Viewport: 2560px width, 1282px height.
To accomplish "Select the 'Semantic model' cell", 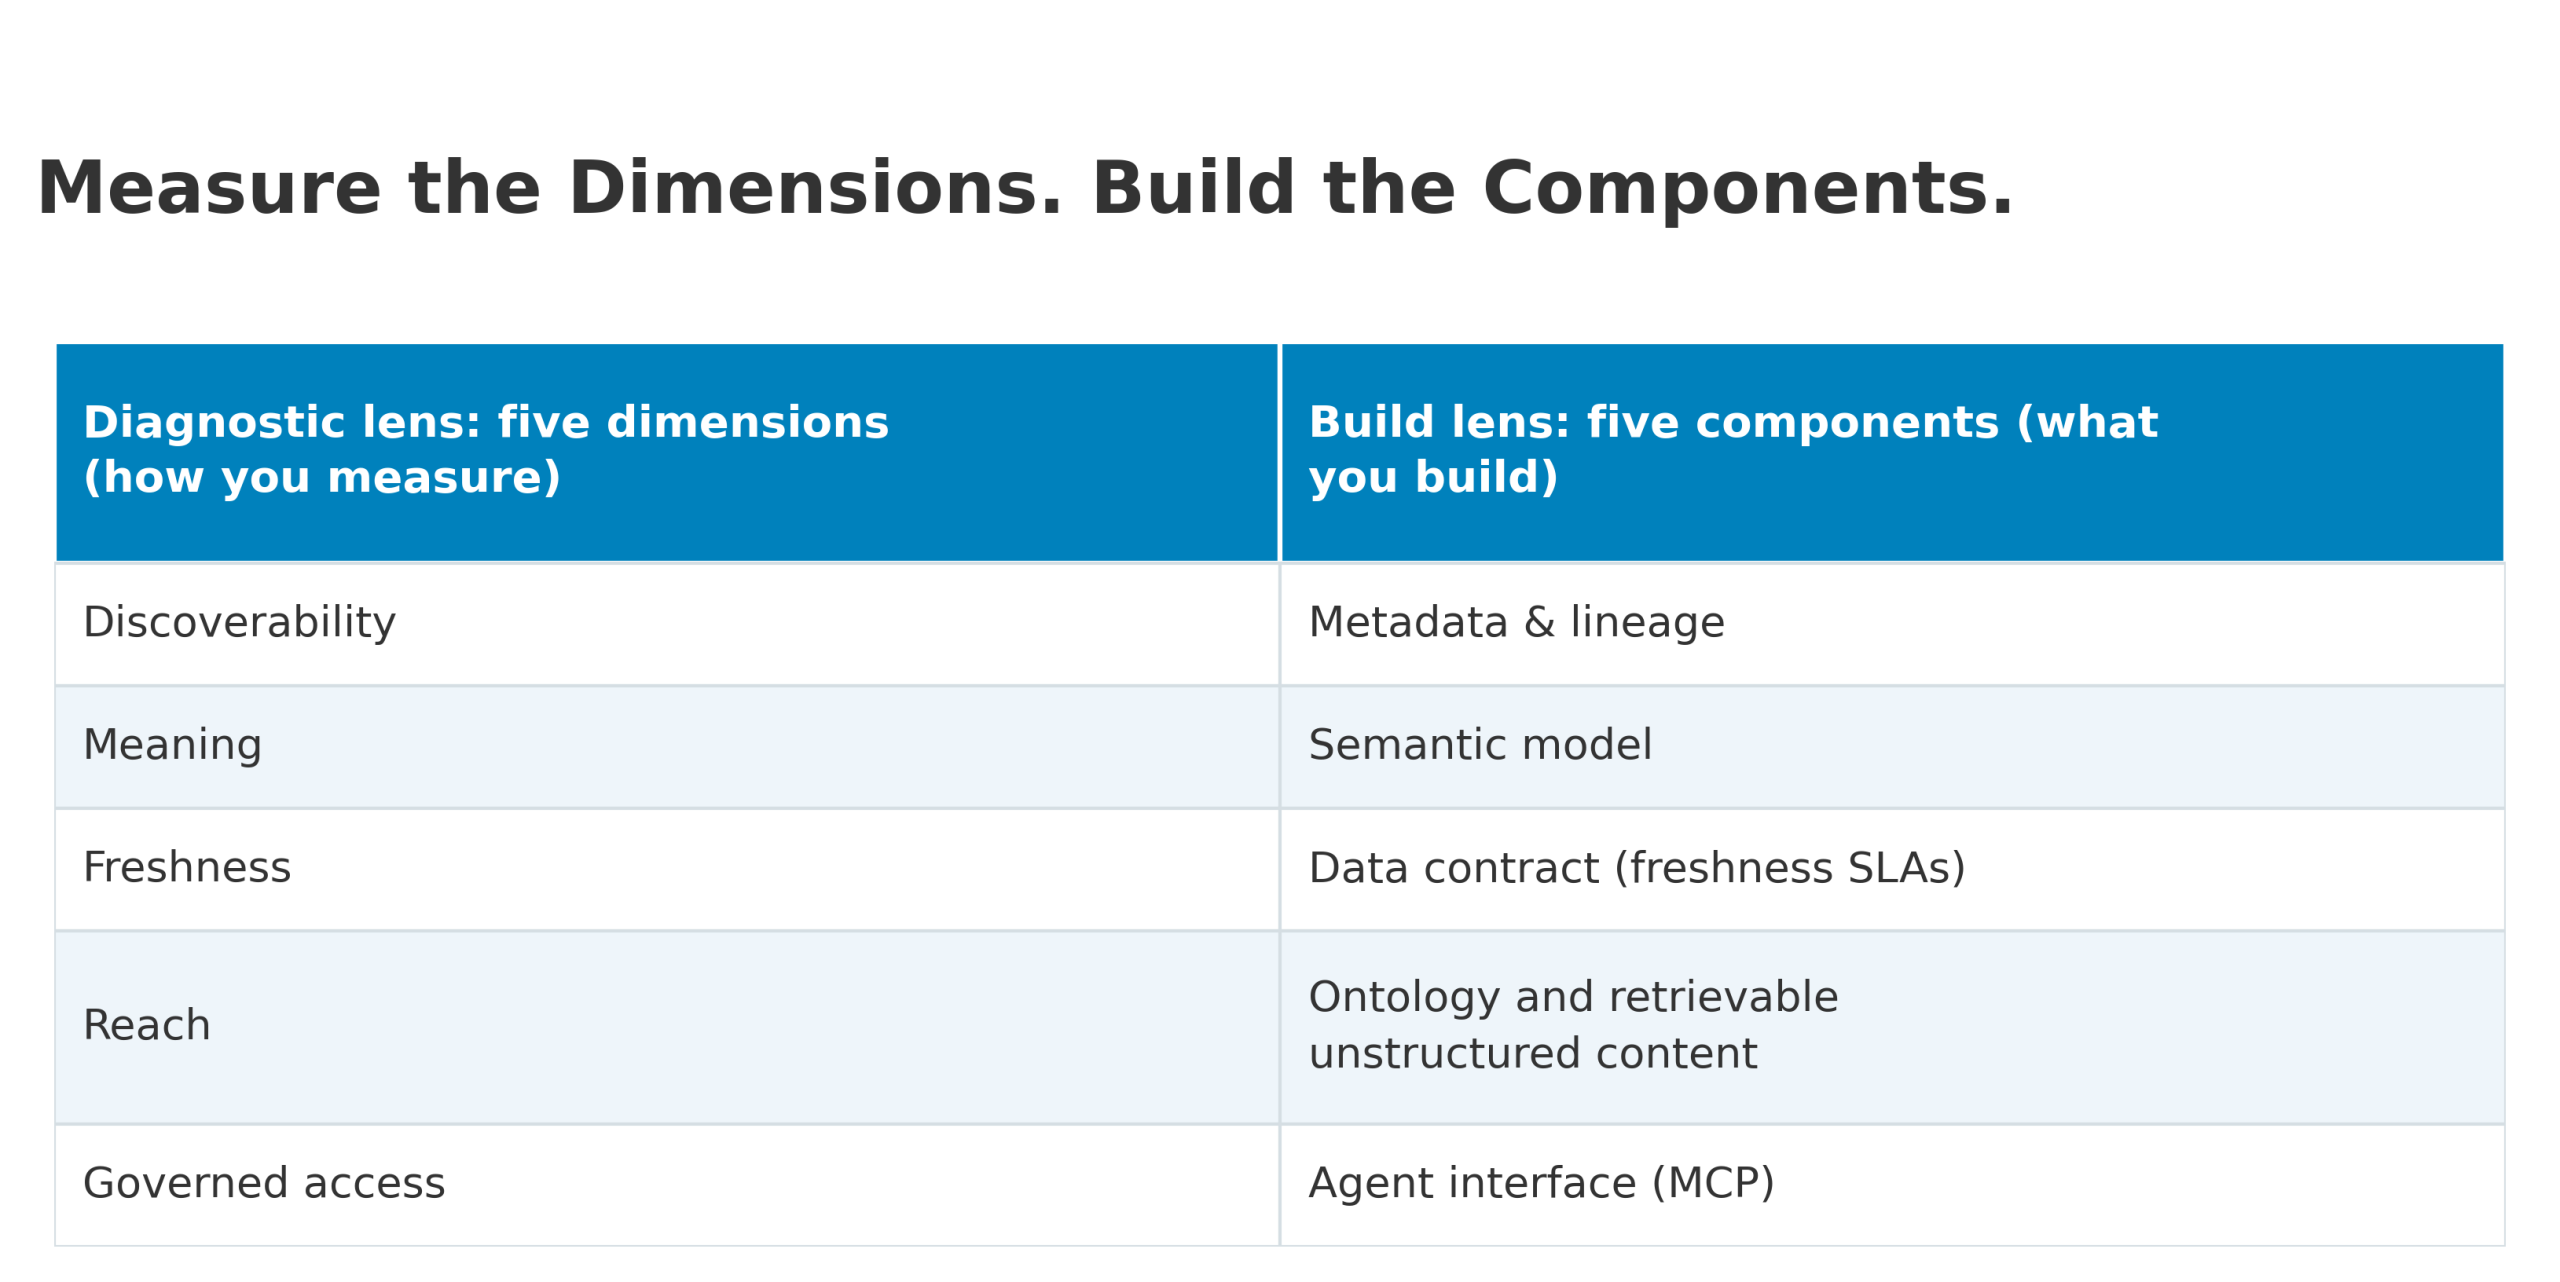I will (1892, 747).
